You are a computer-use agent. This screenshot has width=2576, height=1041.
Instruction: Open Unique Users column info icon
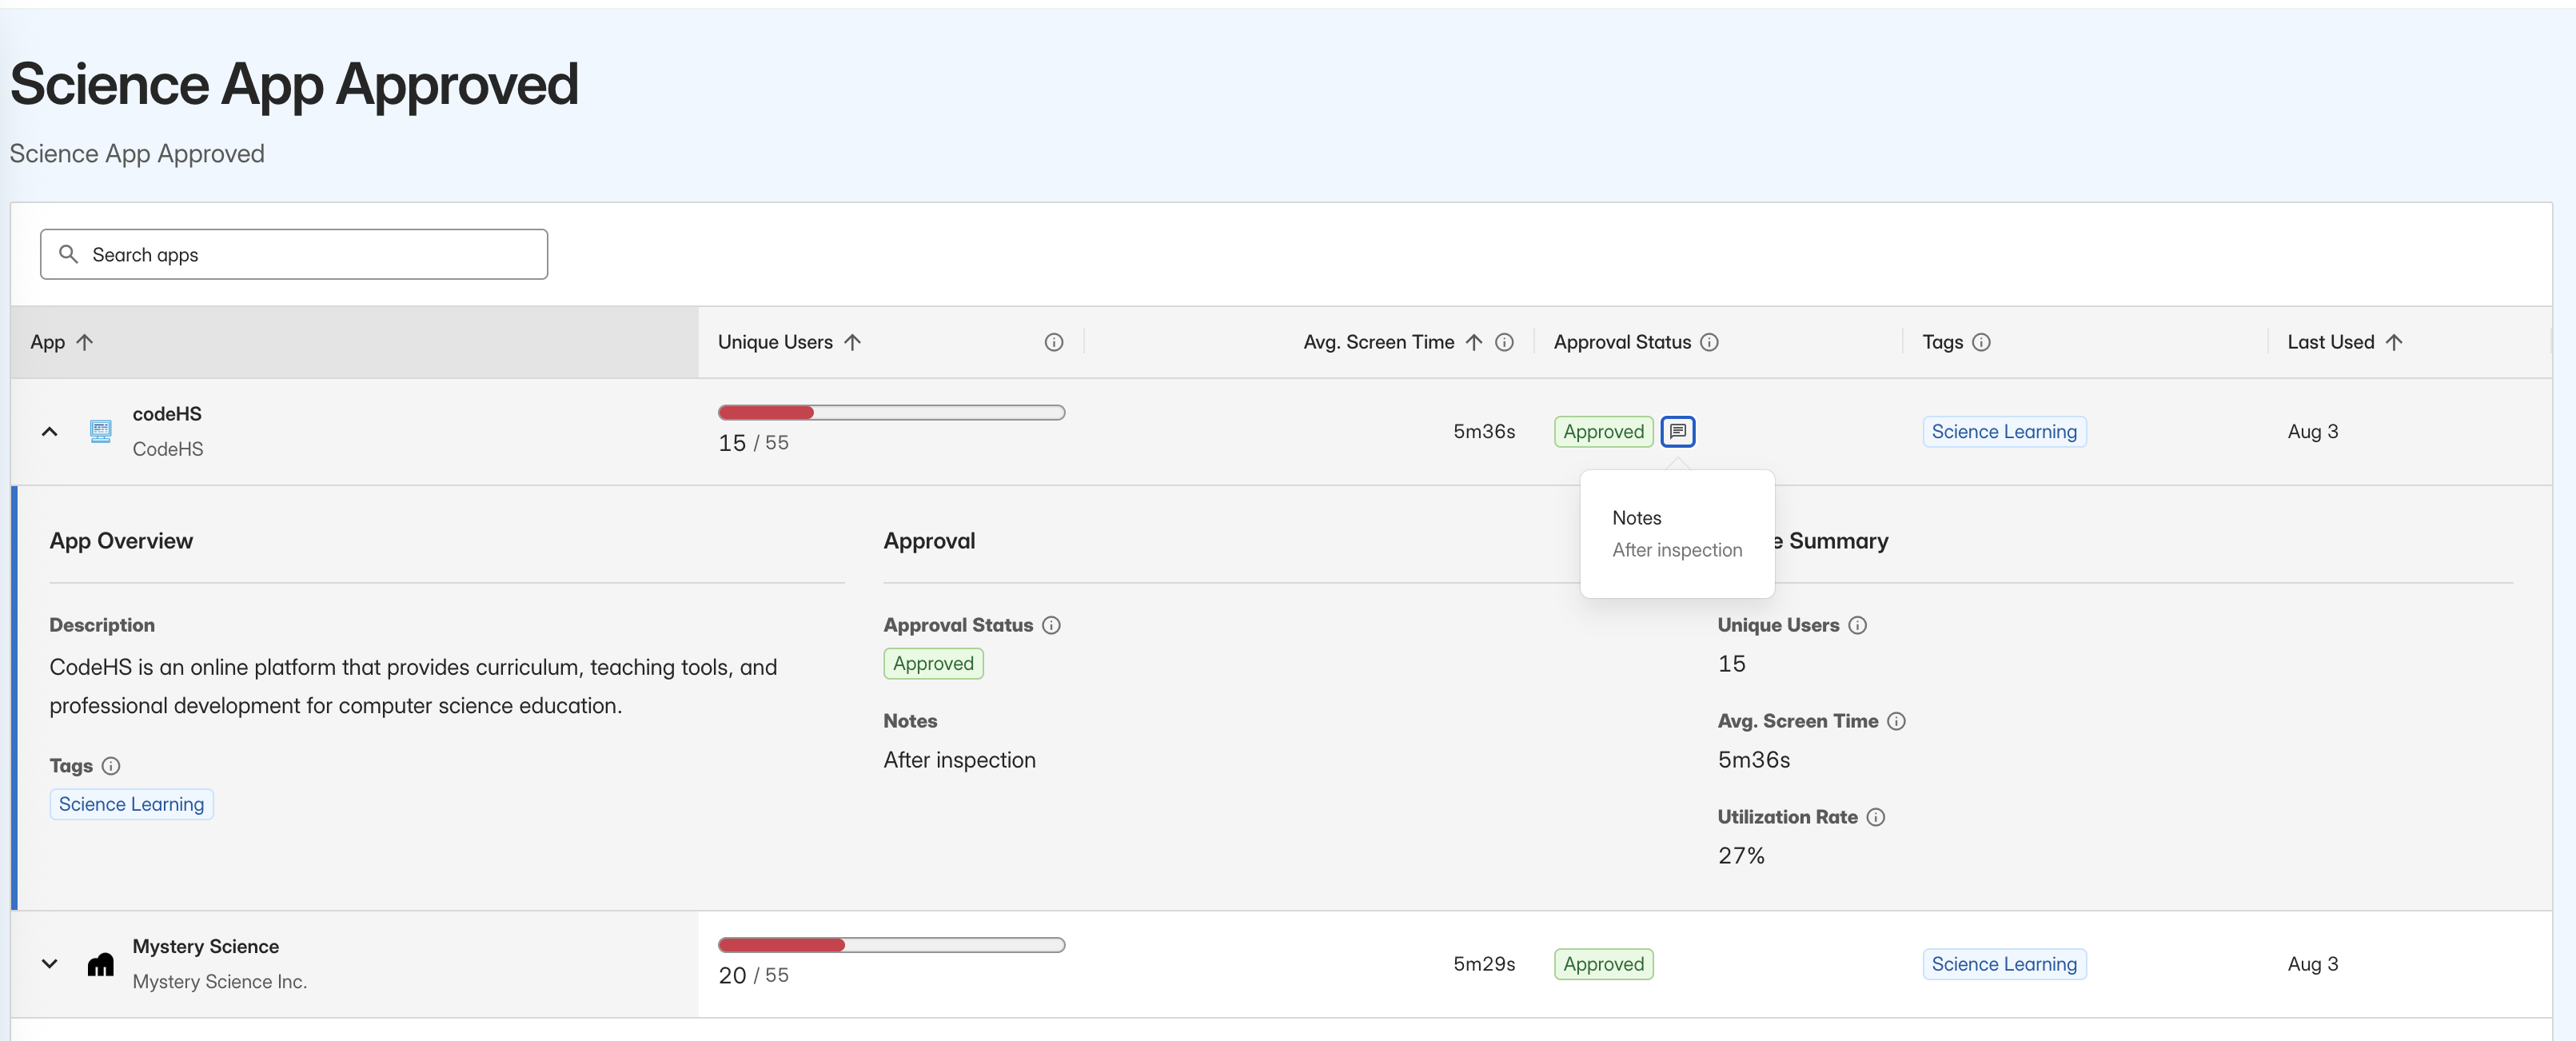pos(1054,342)
